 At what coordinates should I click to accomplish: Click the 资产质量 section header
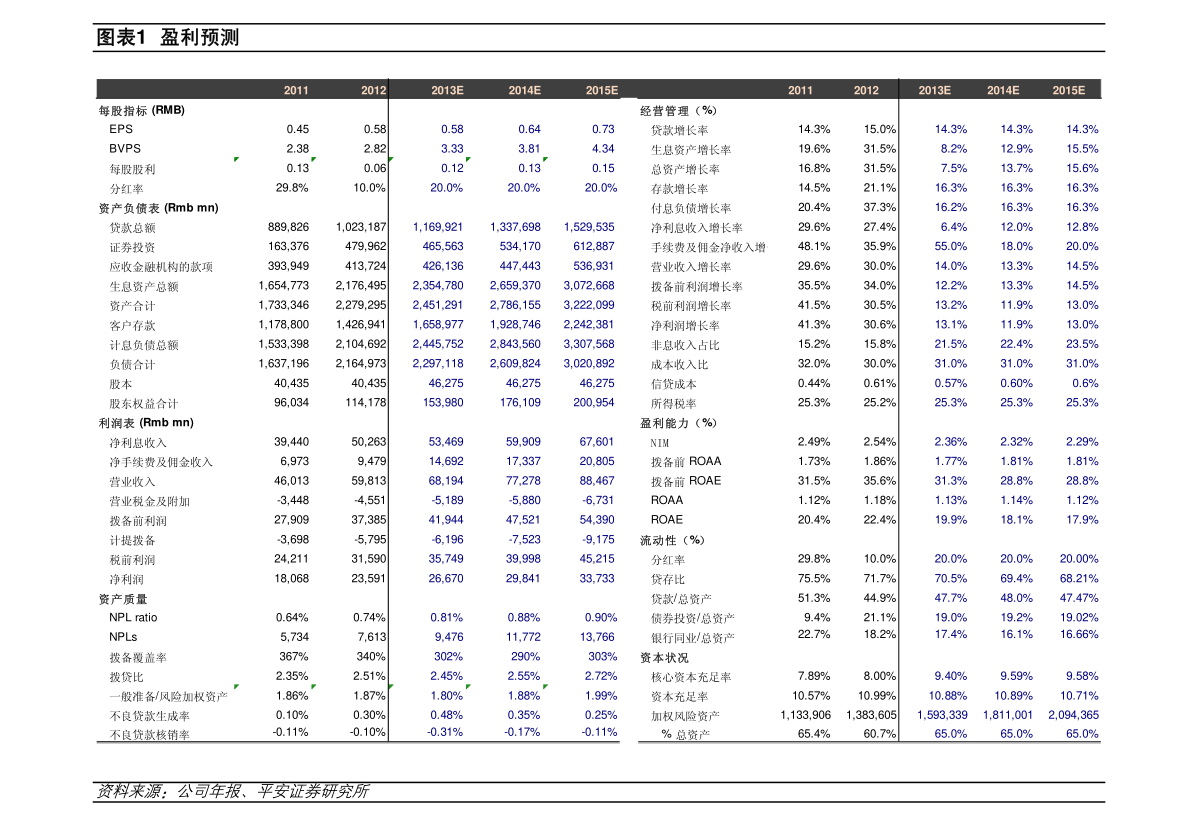123,599
